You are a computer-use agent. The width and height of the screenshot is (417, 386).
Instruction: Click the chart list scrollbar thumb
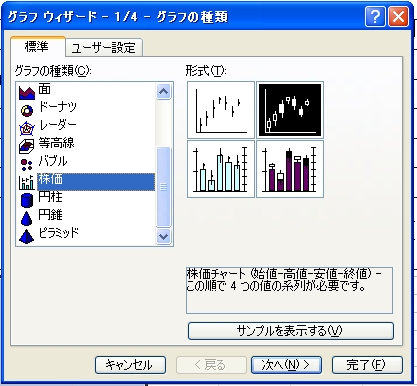[163, 187]
